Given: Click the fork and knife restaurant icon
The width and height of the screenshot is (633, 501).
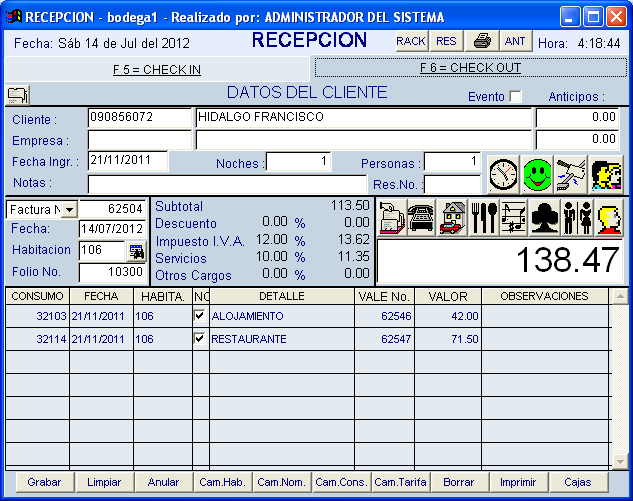Looking at the screenshot, I should coord(484,217).
